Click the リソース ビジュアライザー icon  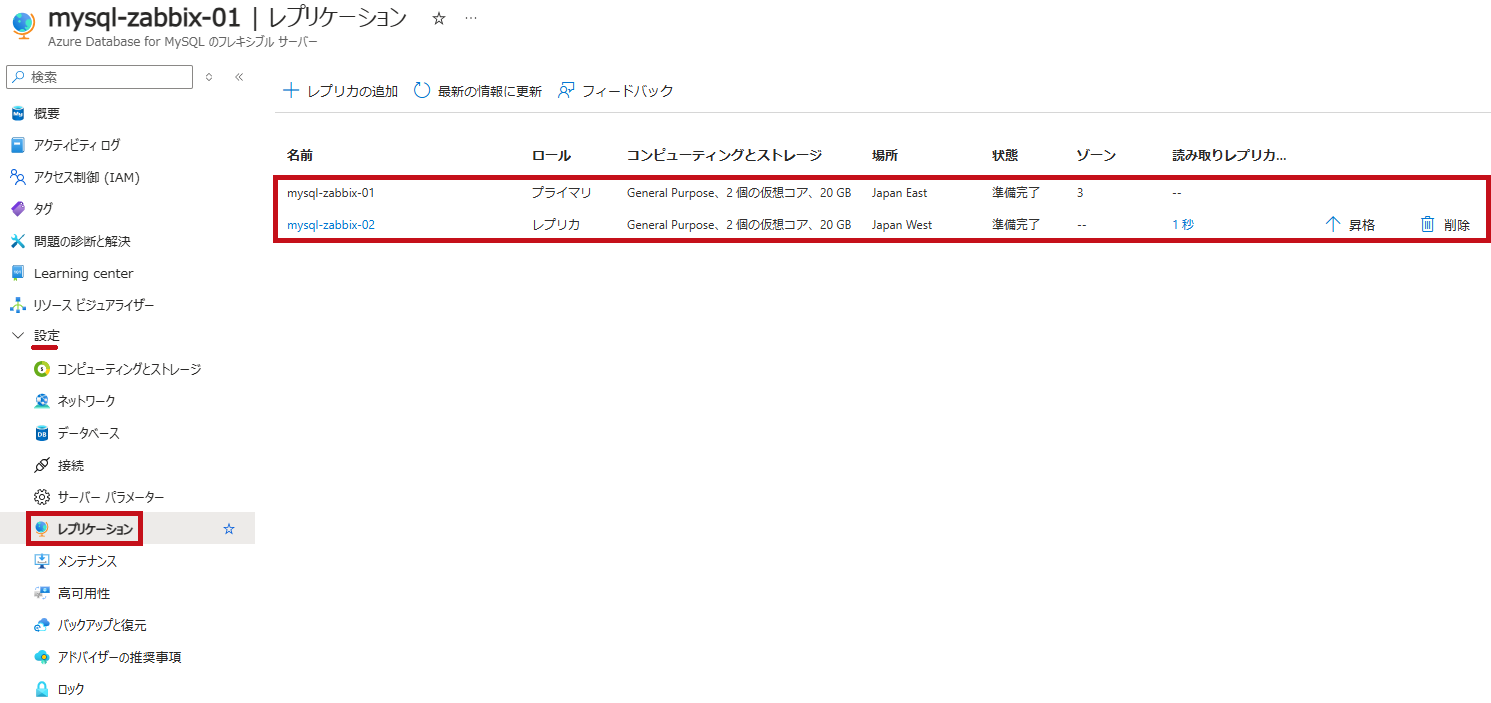point(17,305)
